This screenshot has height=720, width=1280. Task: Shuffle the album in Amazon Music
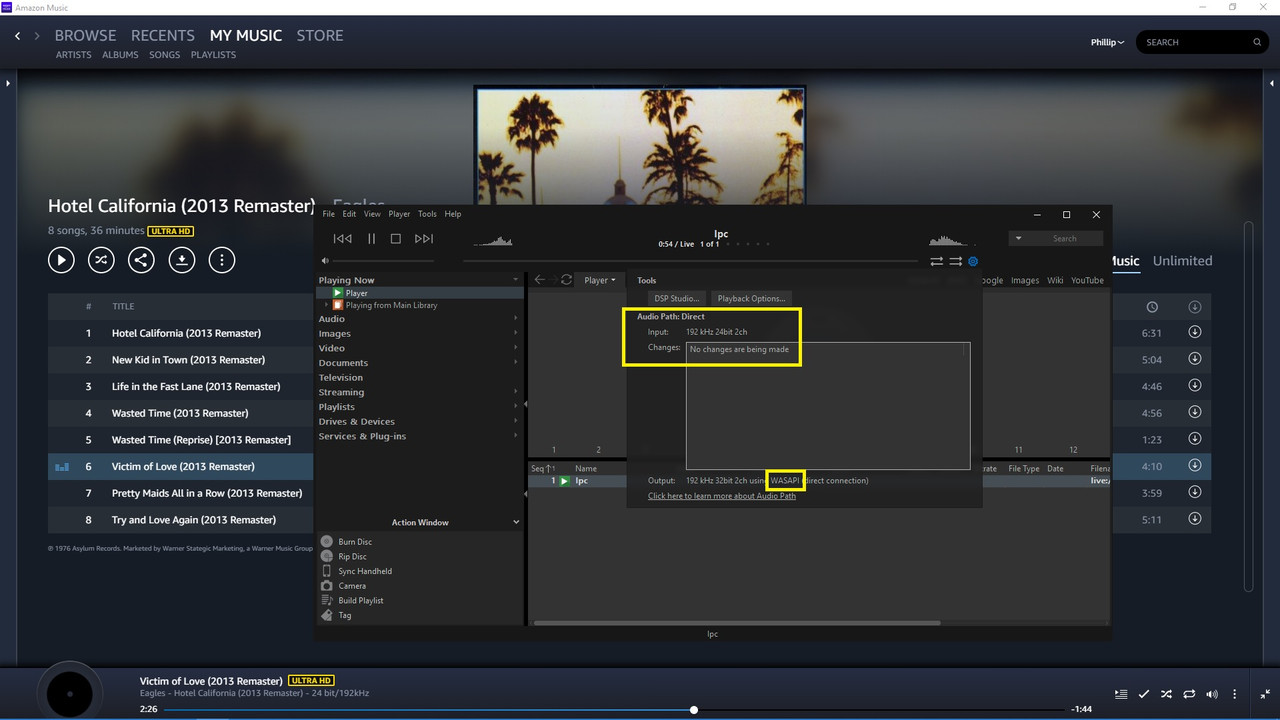pos(101,261)
